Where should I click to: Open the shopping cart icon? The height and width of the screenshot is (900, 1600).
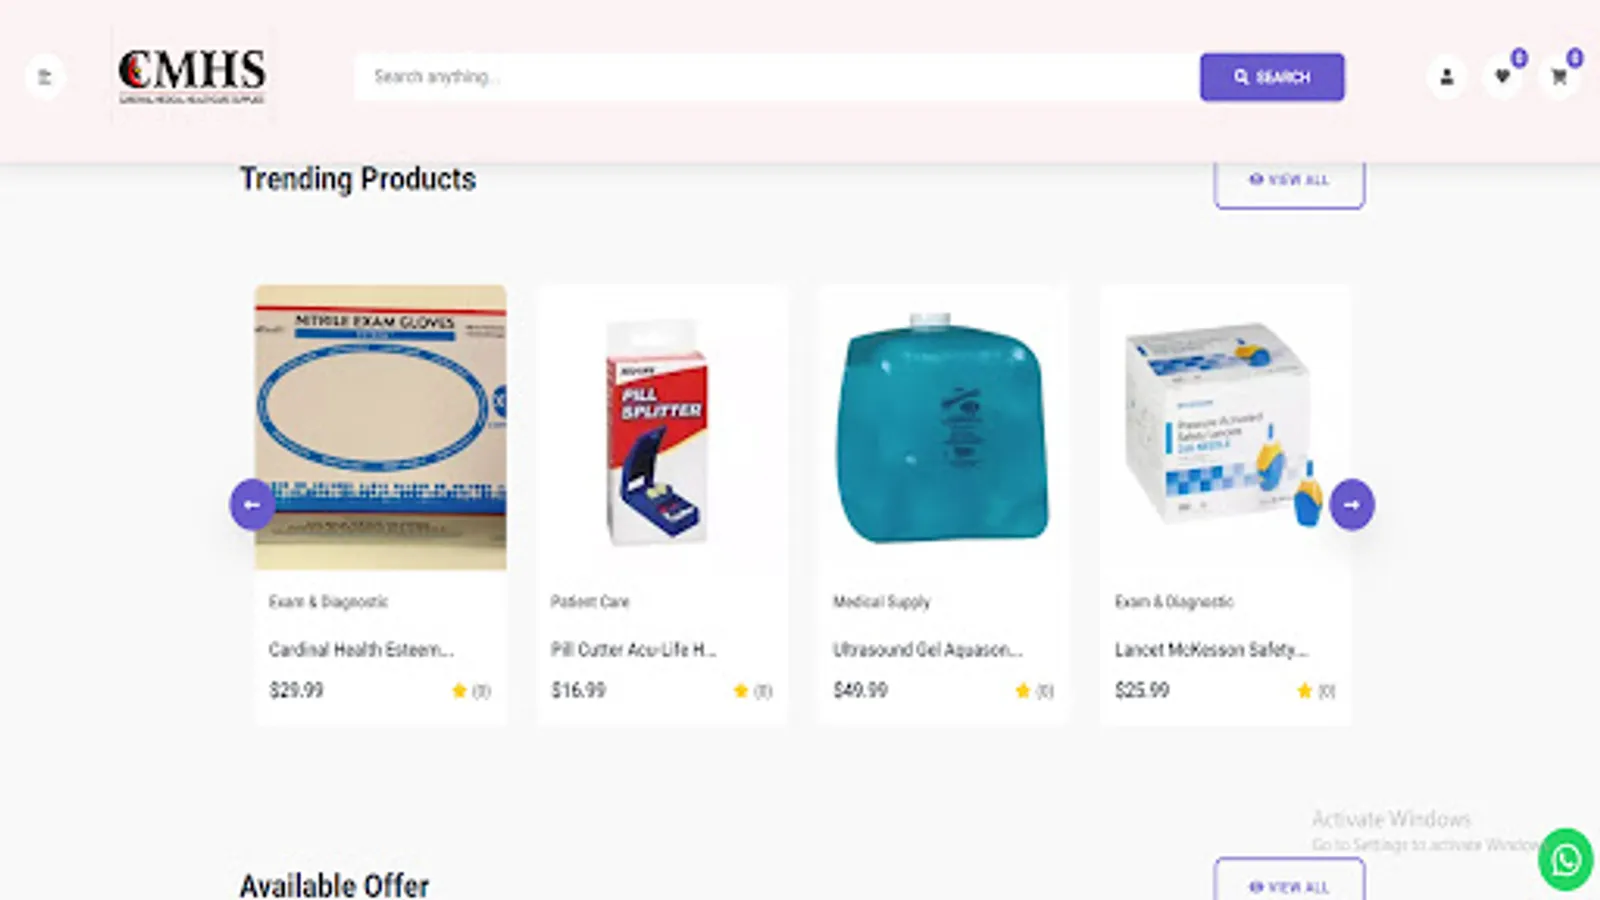(1558, 77)
